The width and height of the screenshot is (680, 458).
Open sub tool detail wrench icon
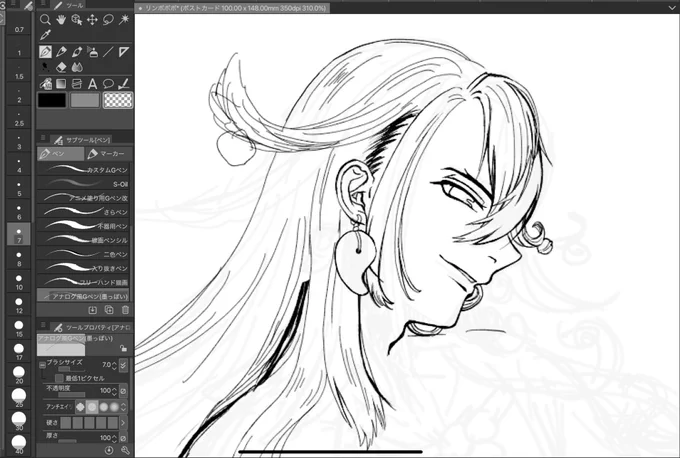tap(125, 451)
